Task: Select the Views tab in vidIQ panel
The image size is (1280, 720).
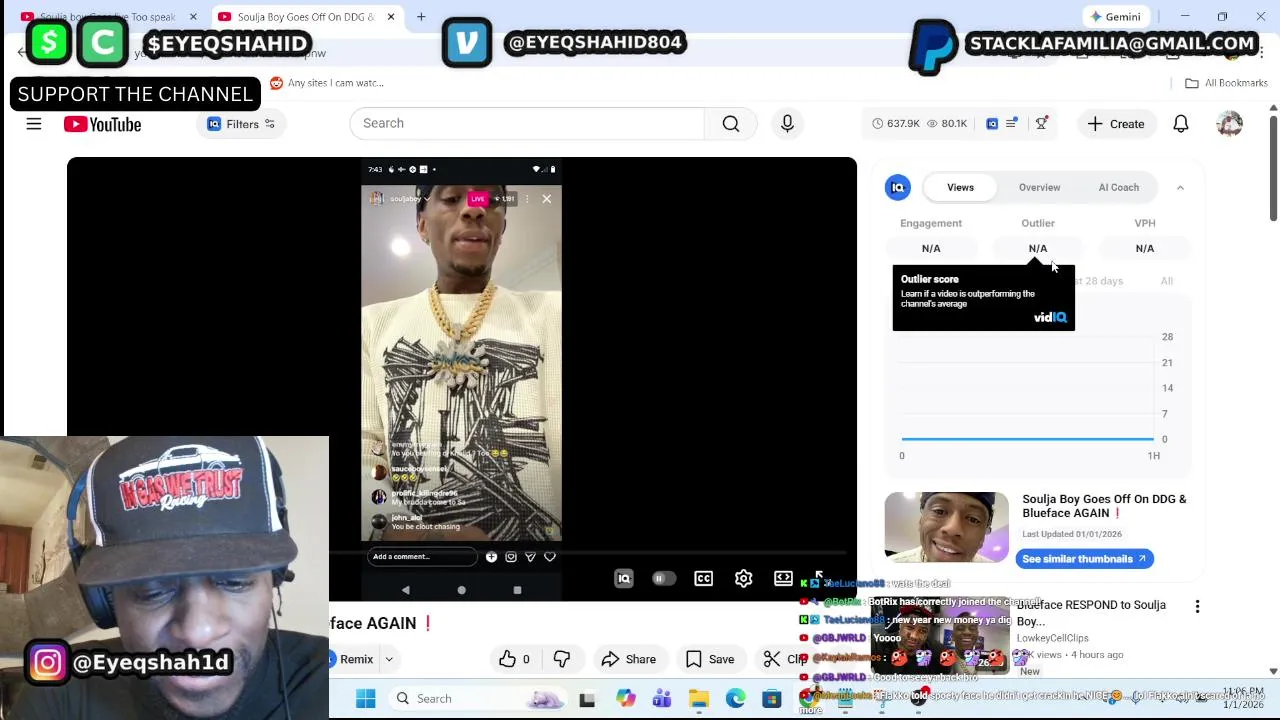Action: pos(960,187)
